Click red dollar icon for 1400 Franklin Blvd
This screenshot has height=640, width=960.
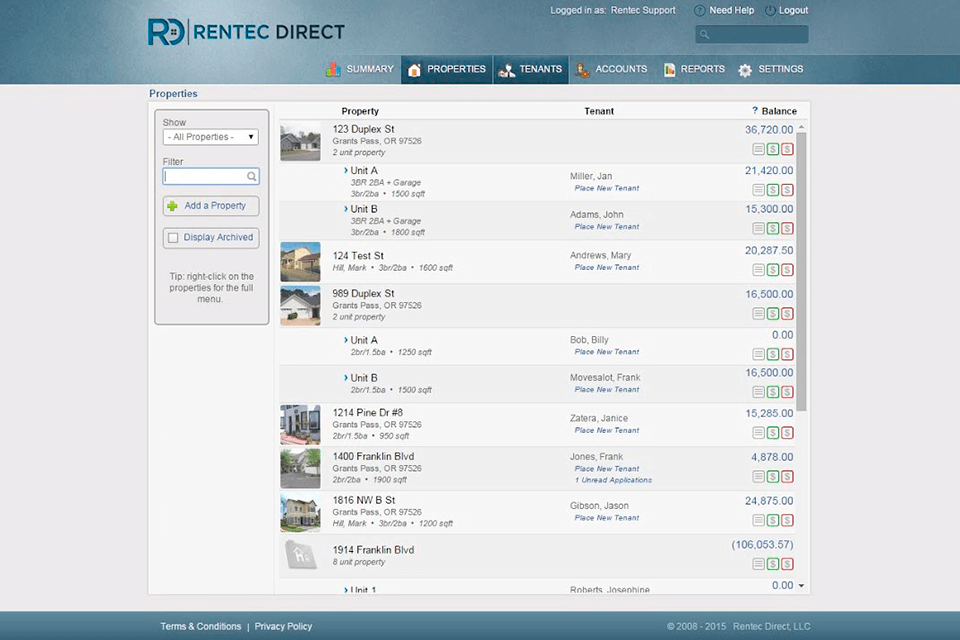[787, 477]
